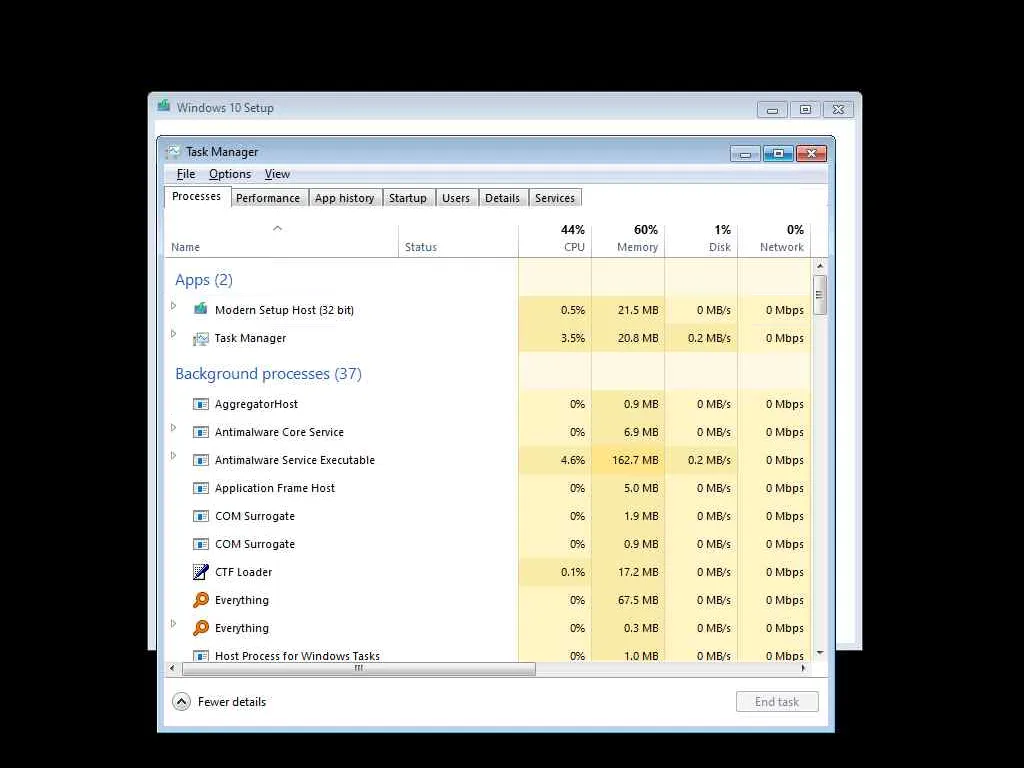Select the Processes tab
This screenshot has width=1024, height=768.
(197, 197)
